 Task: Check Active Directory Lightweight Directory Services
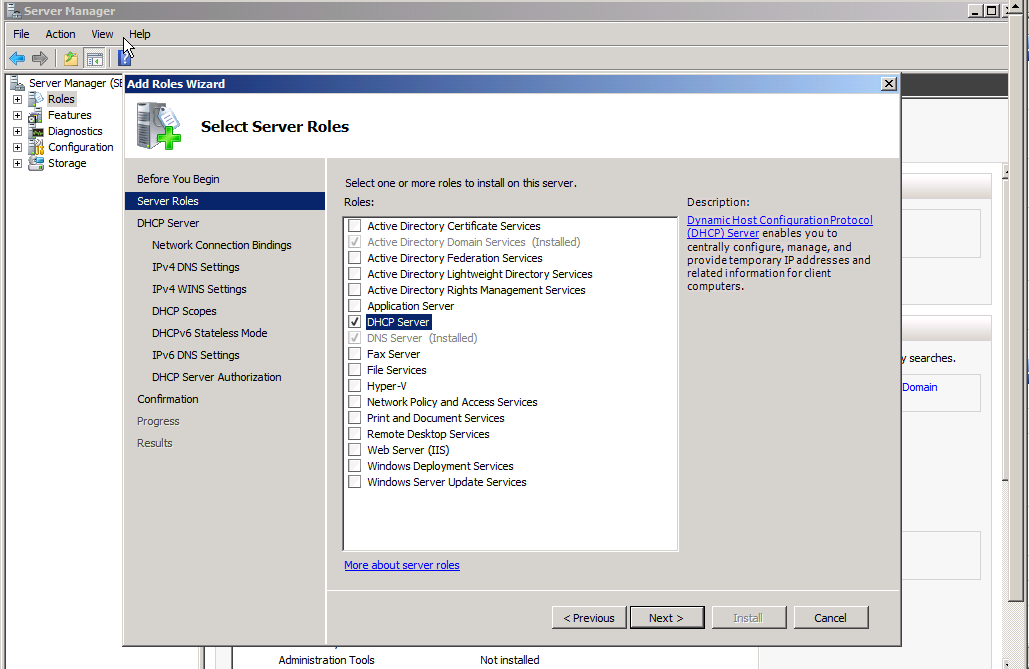pyautogui.click(x=354, y=274)
